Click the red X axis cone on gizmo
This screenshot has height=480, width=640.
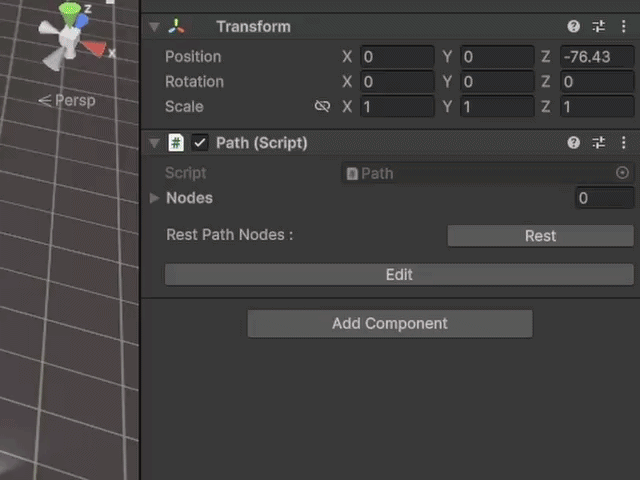coord(95,48)
